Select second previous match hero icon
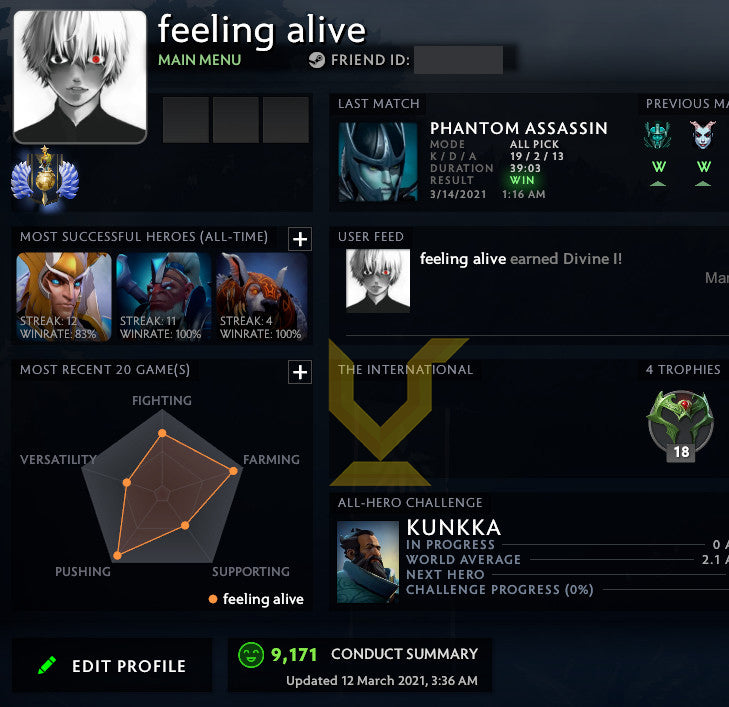729x707 pixels. (x=702, y=135)
